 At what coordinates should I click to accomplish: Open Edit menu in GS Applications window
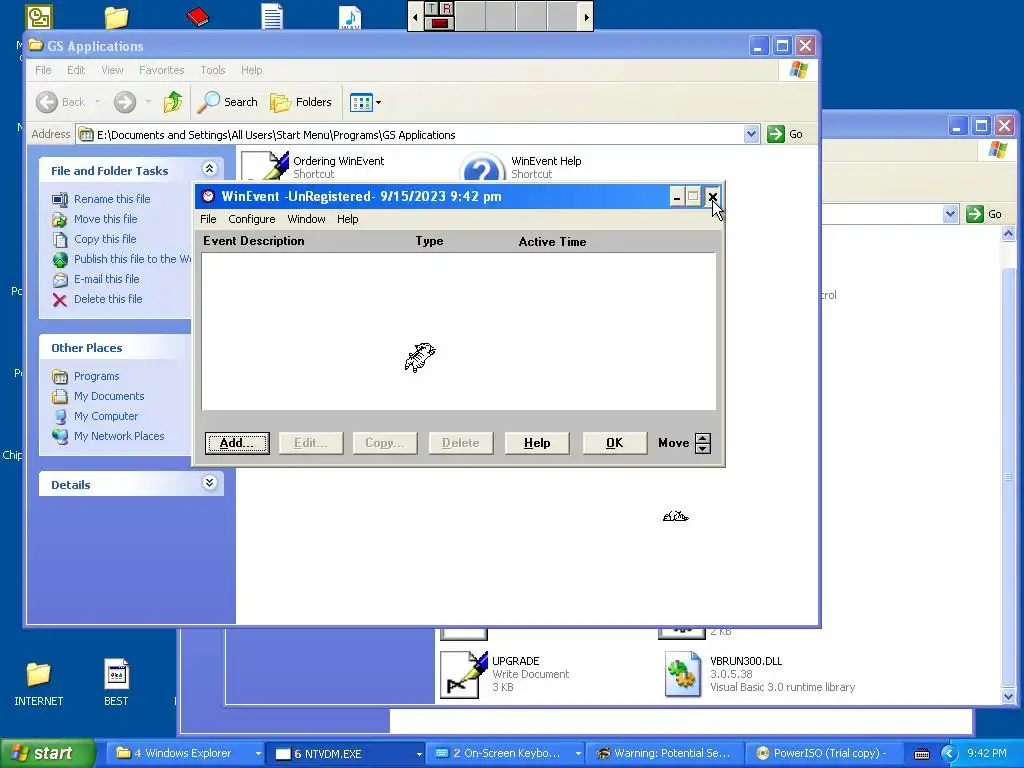(76, 70)
